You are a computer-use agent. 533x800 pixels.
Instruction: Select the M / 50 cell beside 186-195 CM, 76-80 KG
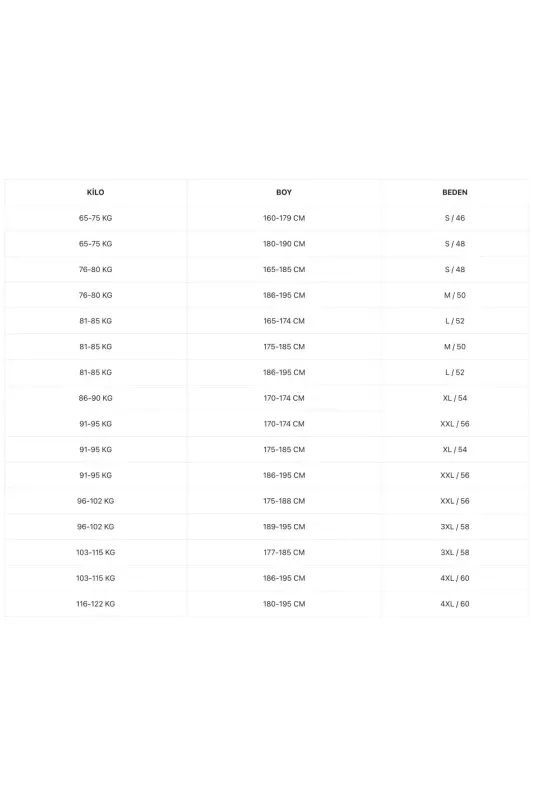454,295
